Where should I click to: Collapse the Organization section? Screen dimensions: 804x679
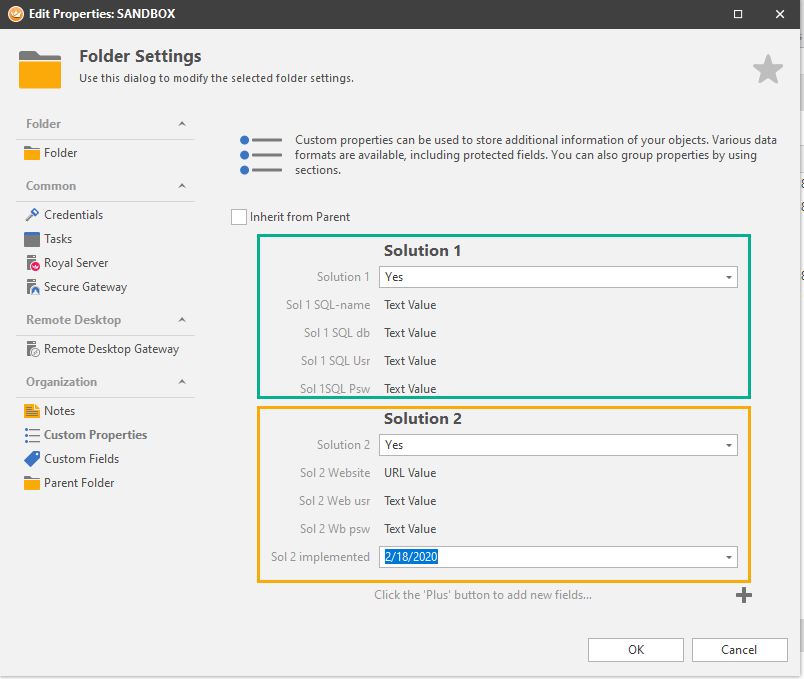182,382
